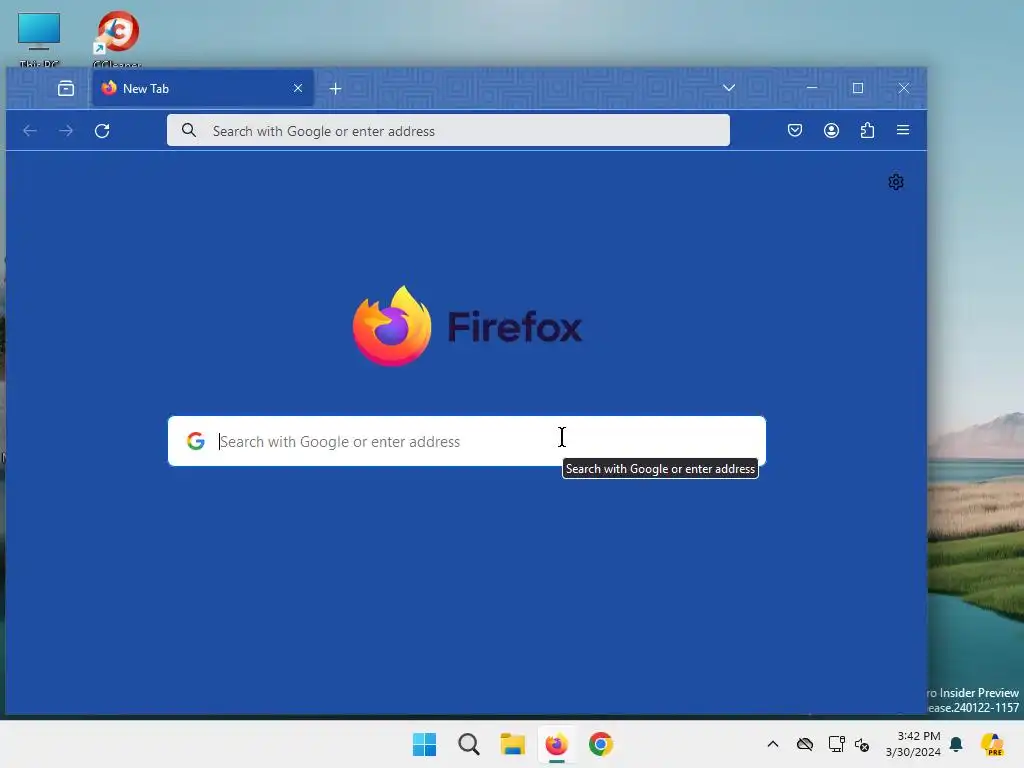Click the cloud sync-off tray icon
The height and width of the screenshot is (768, 1024).
click(805, 744)
